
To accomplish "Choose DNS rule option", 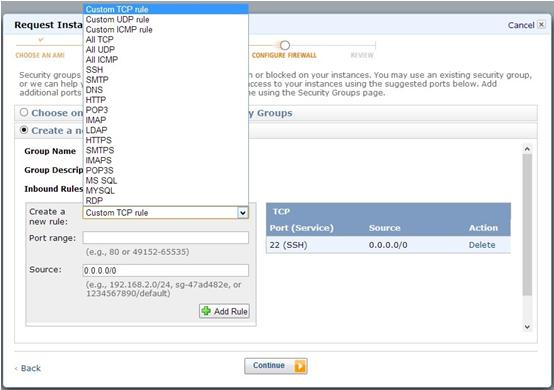I will point(166,90).
